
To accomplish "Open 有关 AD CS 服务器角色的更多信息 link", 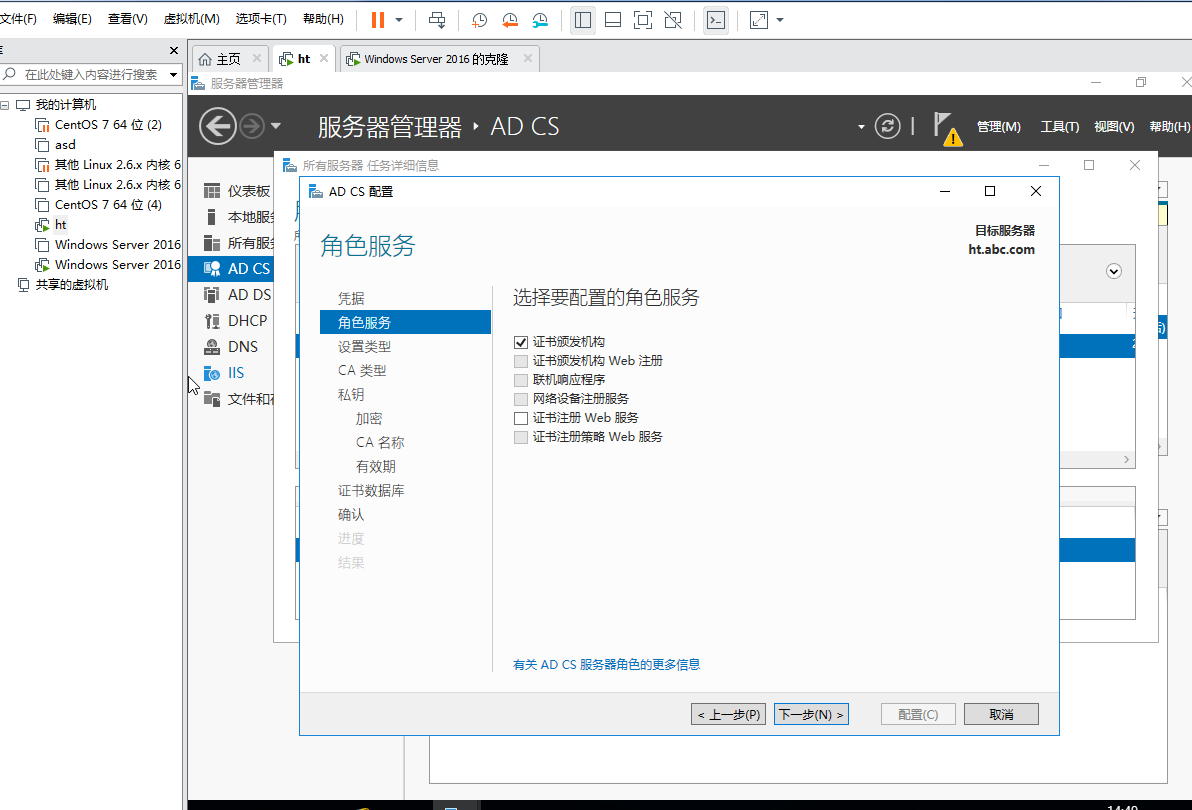I will tap(607, 665).
